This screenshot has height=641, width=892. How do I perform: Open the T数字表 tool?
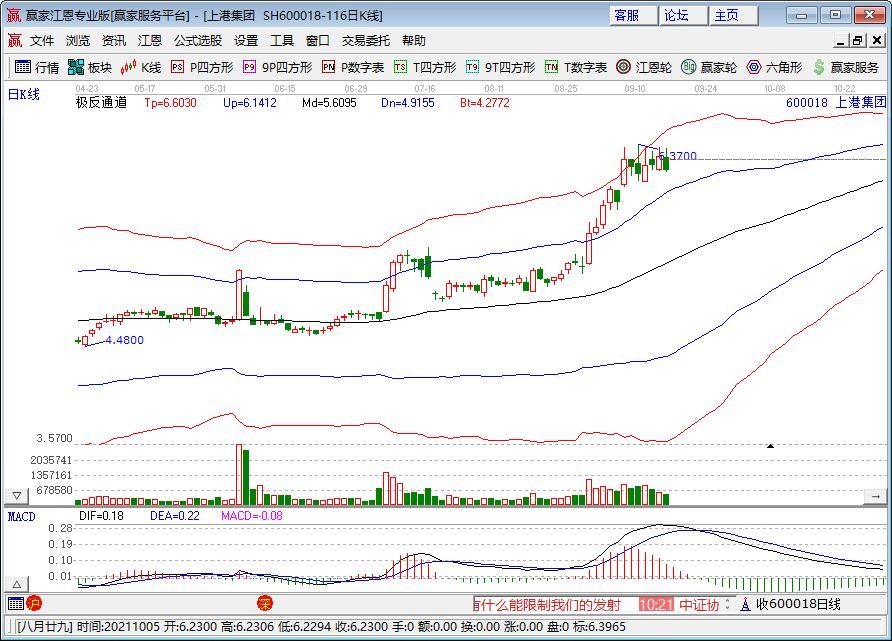pos(576,67)
